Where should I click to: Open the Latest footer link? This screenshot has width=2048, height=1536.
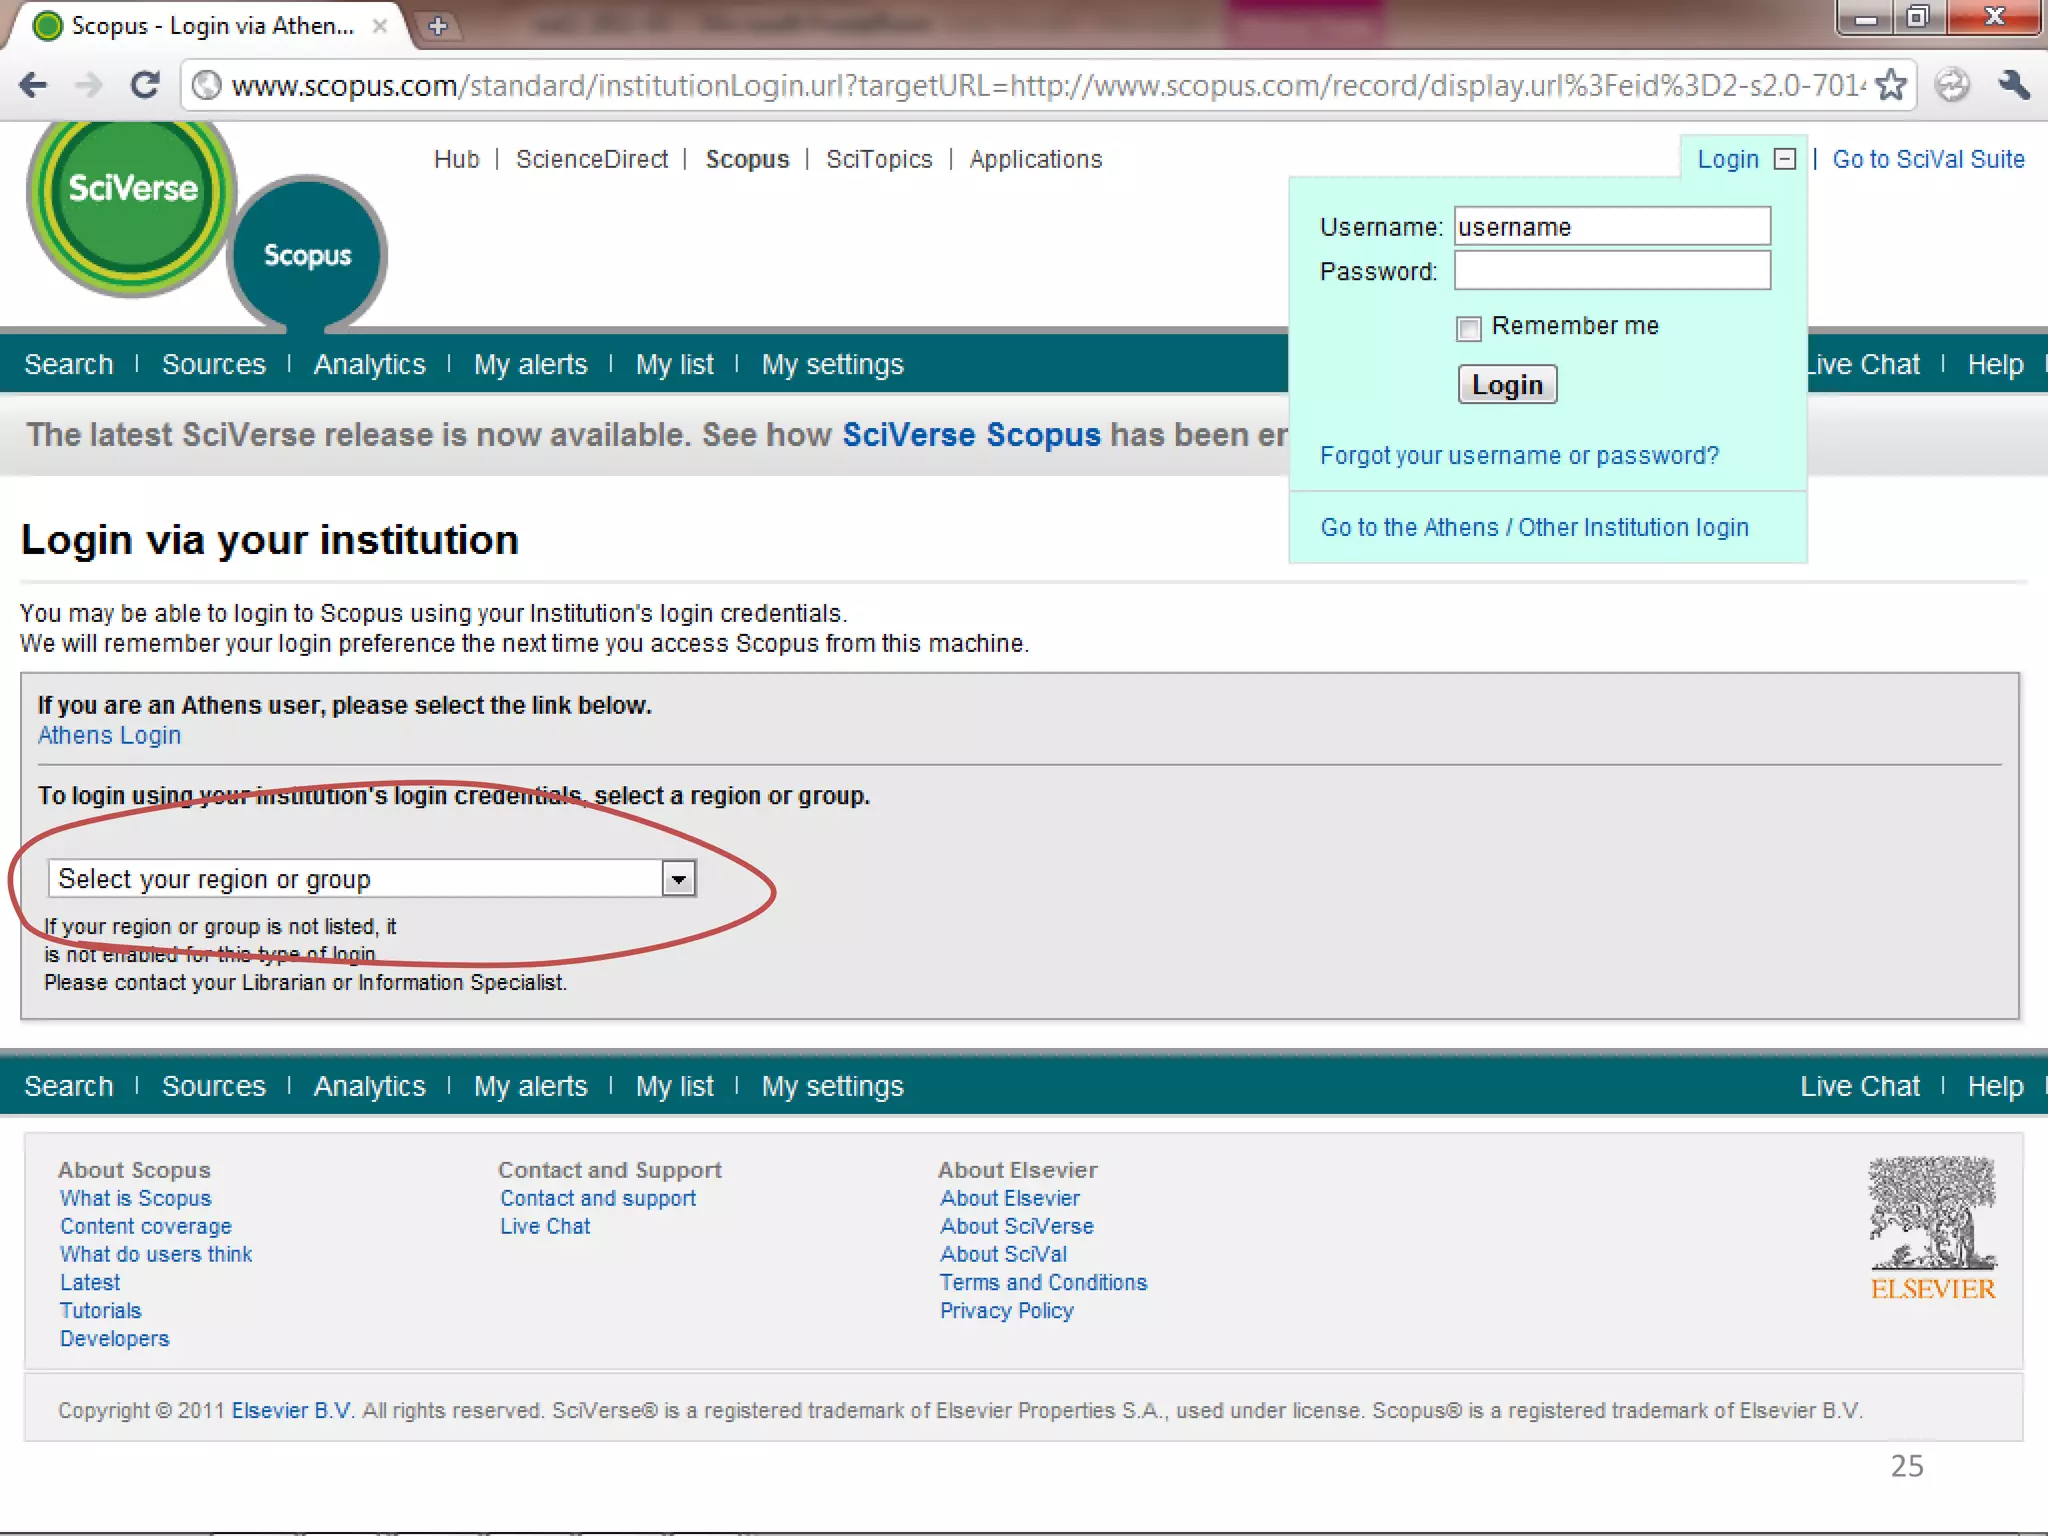(90, 1282)
